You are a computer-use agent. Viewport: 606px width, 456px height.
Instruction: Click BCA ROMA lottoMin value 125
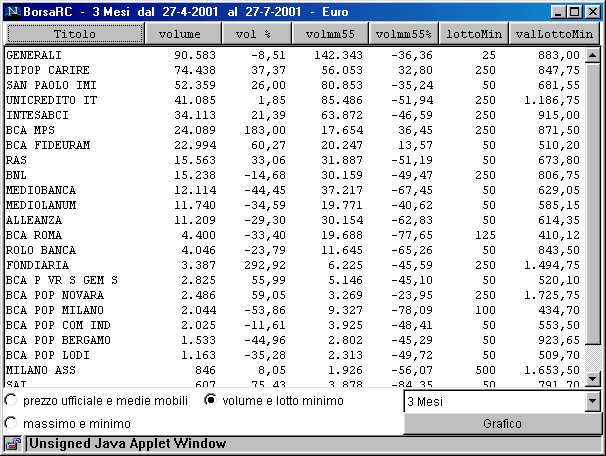pyautogui.click(x=485, y=235)
